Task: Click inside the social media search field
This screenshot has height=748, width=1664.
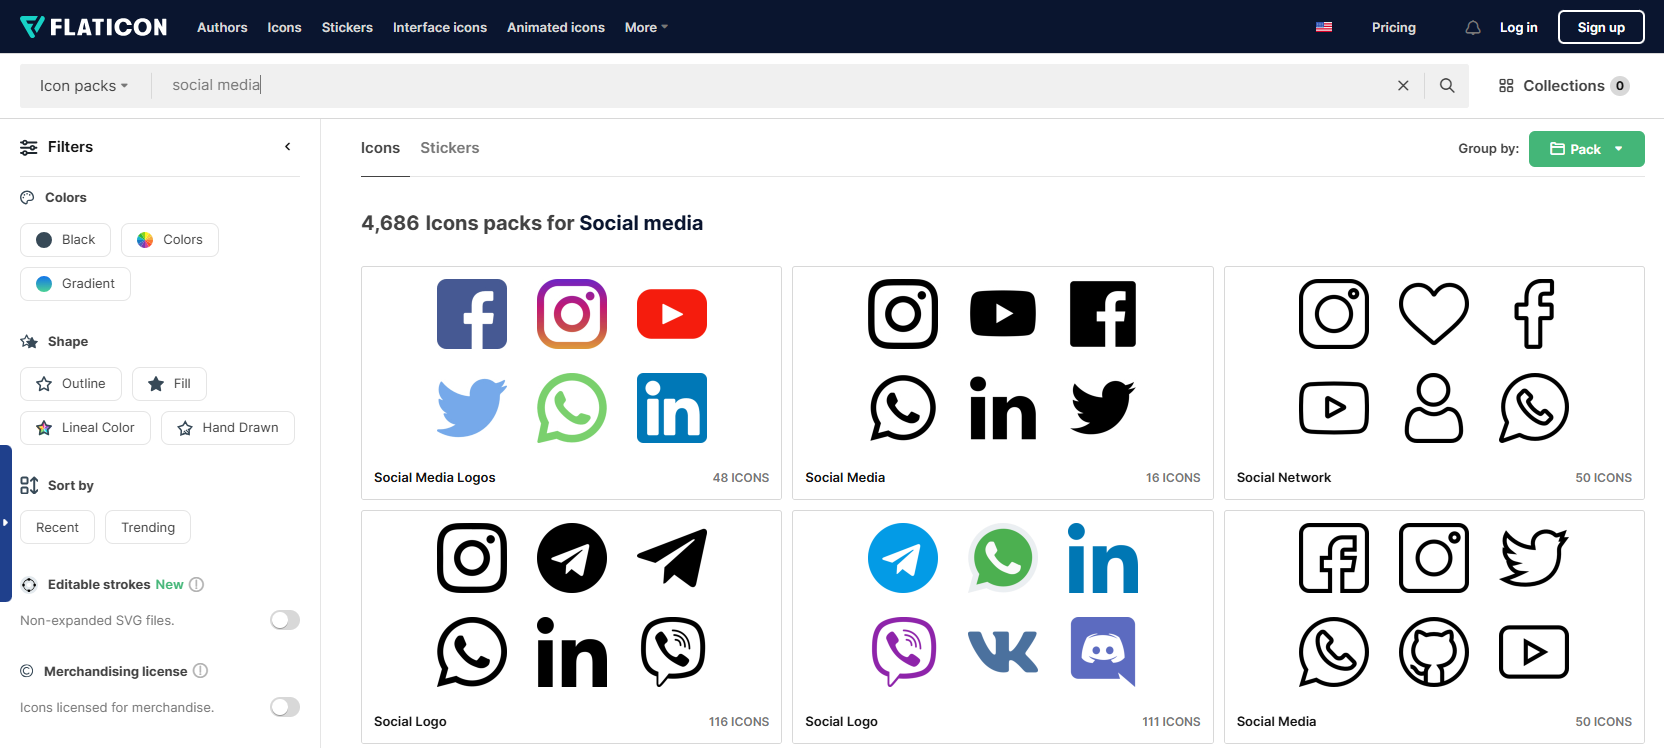Action: [x=700, y=86]
